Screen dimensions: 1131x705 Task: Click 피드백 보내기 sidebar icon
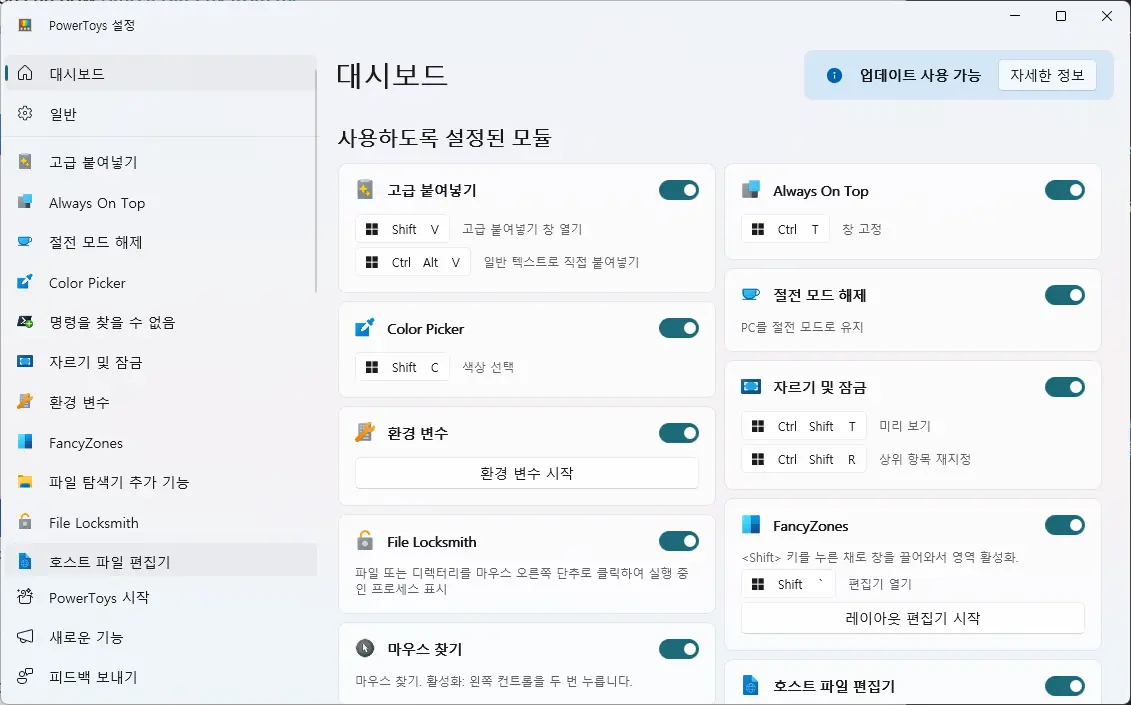tap(25, 676)
